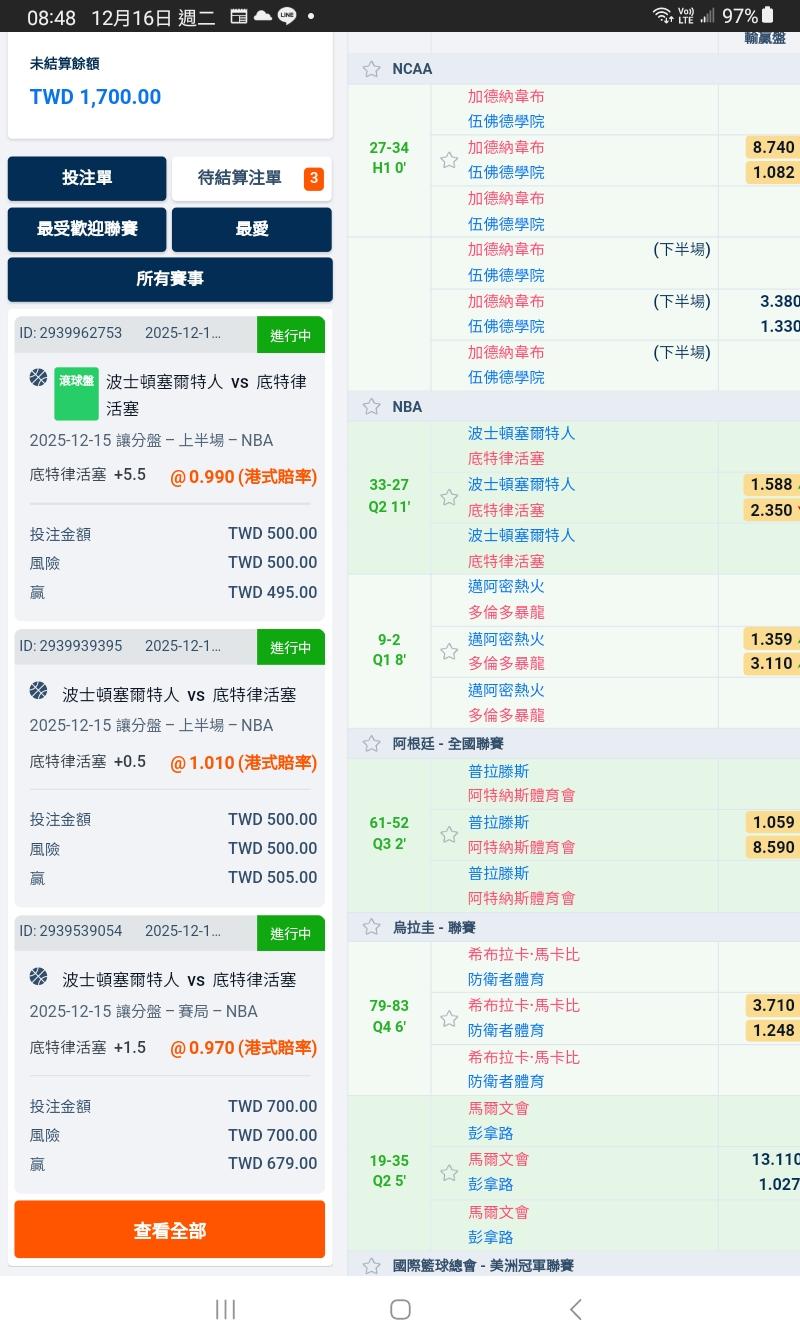The image size is (800, 1340).
Task: Open 待結算注單 tab
Action: pyautogui.click(x=251, y=178)
